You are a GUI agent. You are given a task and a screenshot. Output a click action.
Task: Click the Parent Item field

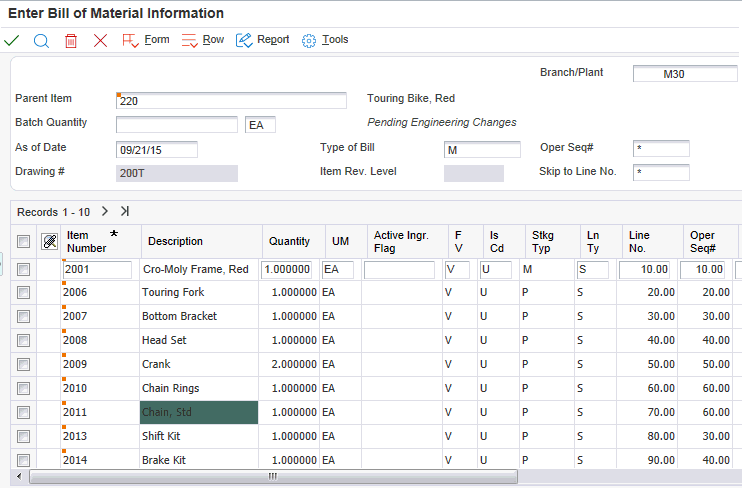click(231, 101)
